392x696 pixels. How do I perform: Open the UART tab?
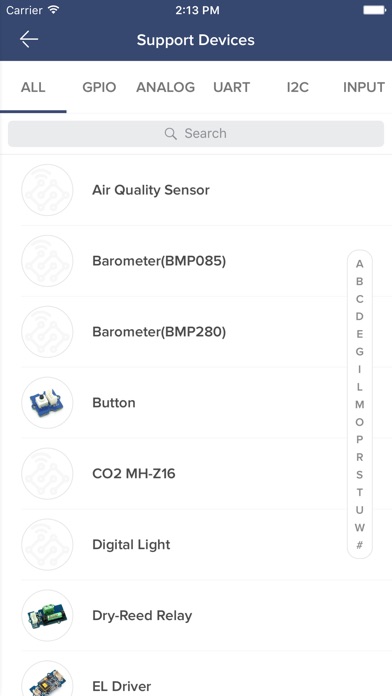tap(231, 87)
